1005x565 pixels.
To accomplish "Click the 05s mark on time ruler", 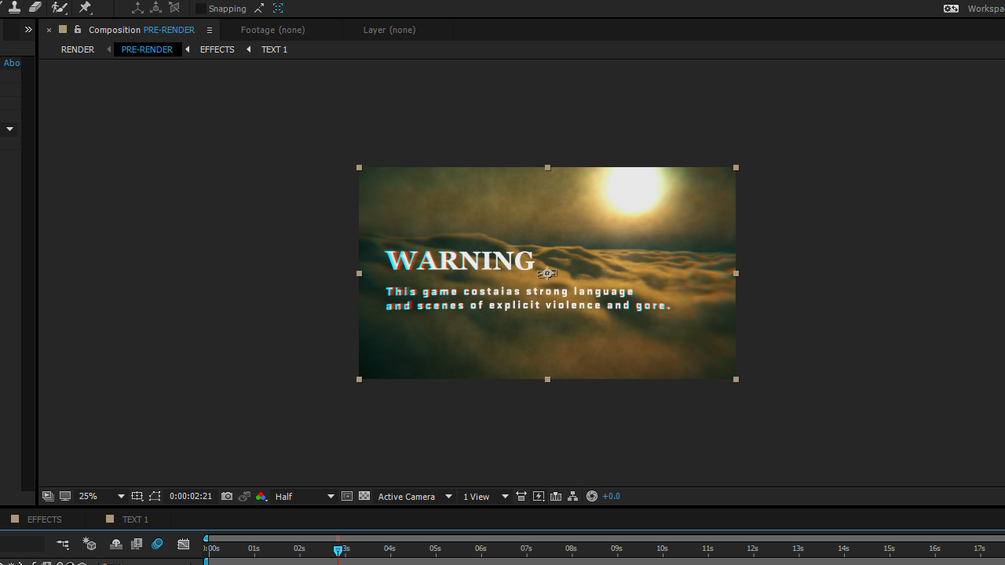I will (435, 548).
